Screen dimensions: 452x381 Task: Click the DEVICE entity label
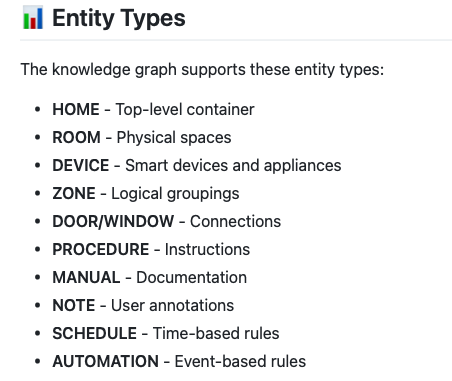81,166
